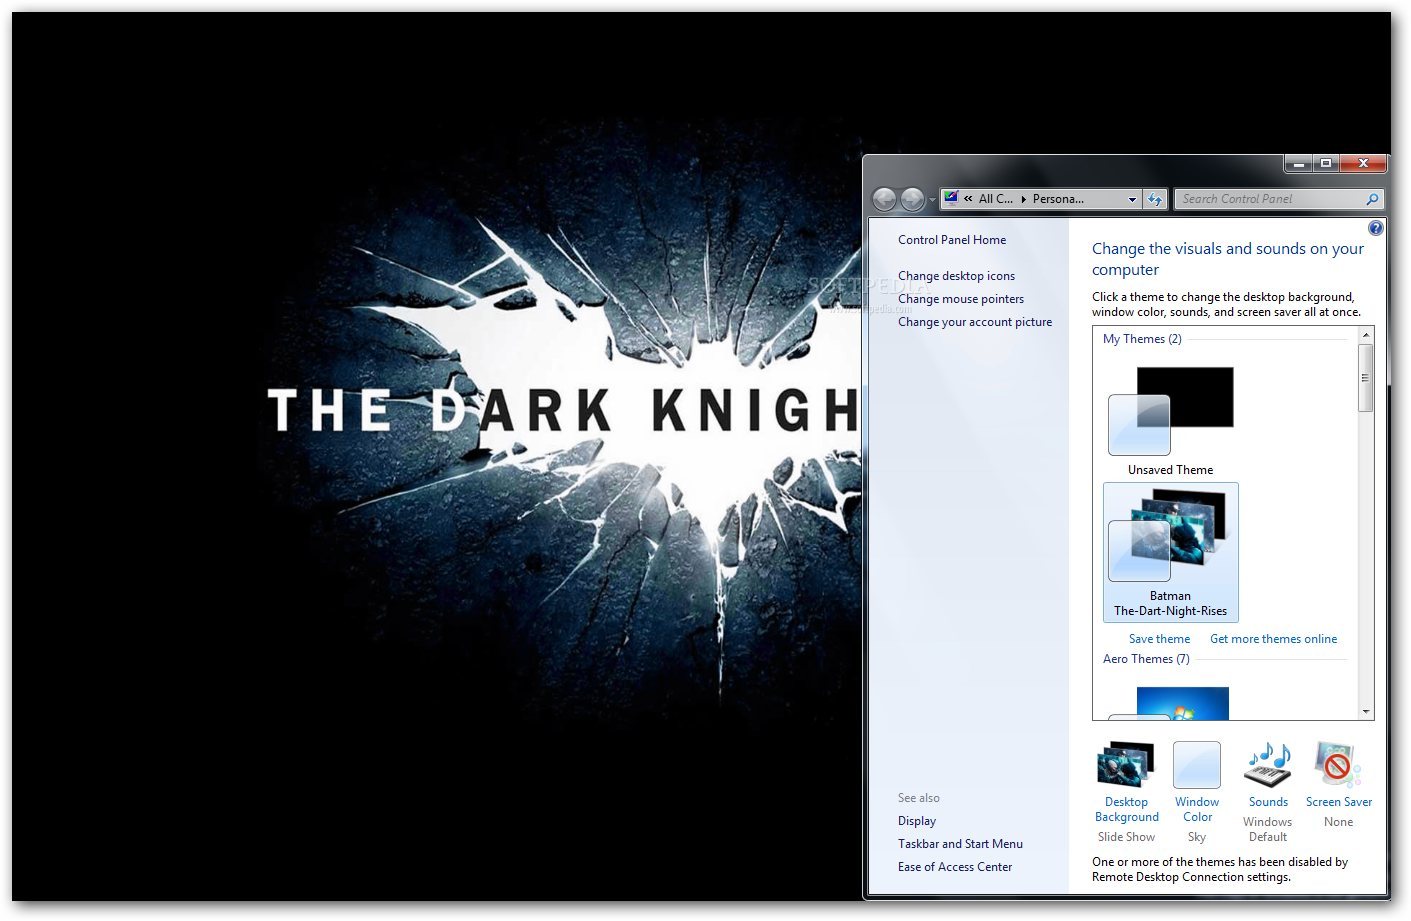Screen dimensions: 1411x921
Task: Minimize the Personalization window
Action: click(x=1298, y=163)
